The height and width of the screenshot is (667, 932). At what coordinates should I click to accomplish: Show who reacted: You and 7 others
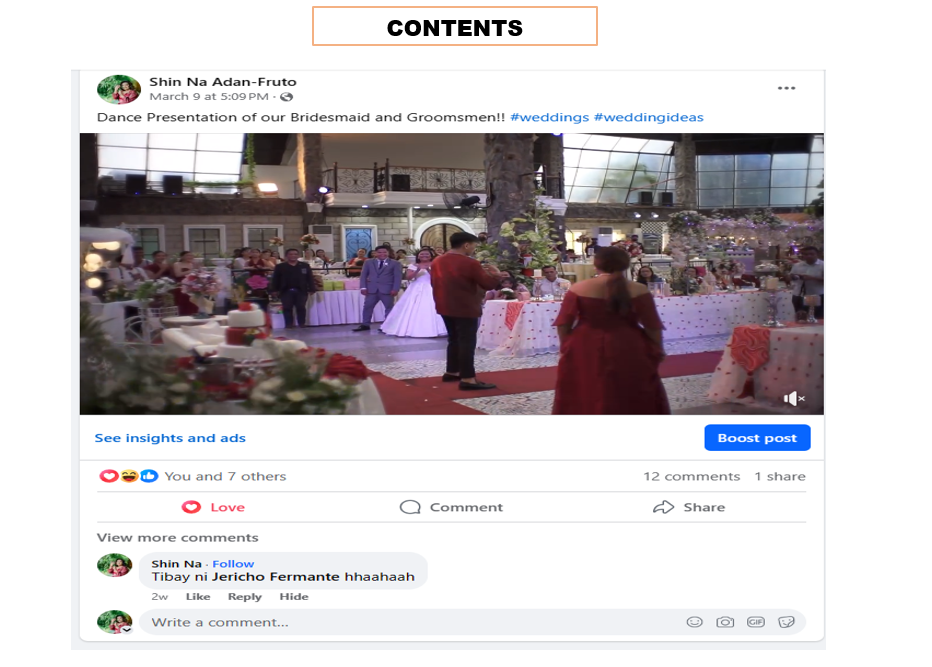tap(225, 476)
